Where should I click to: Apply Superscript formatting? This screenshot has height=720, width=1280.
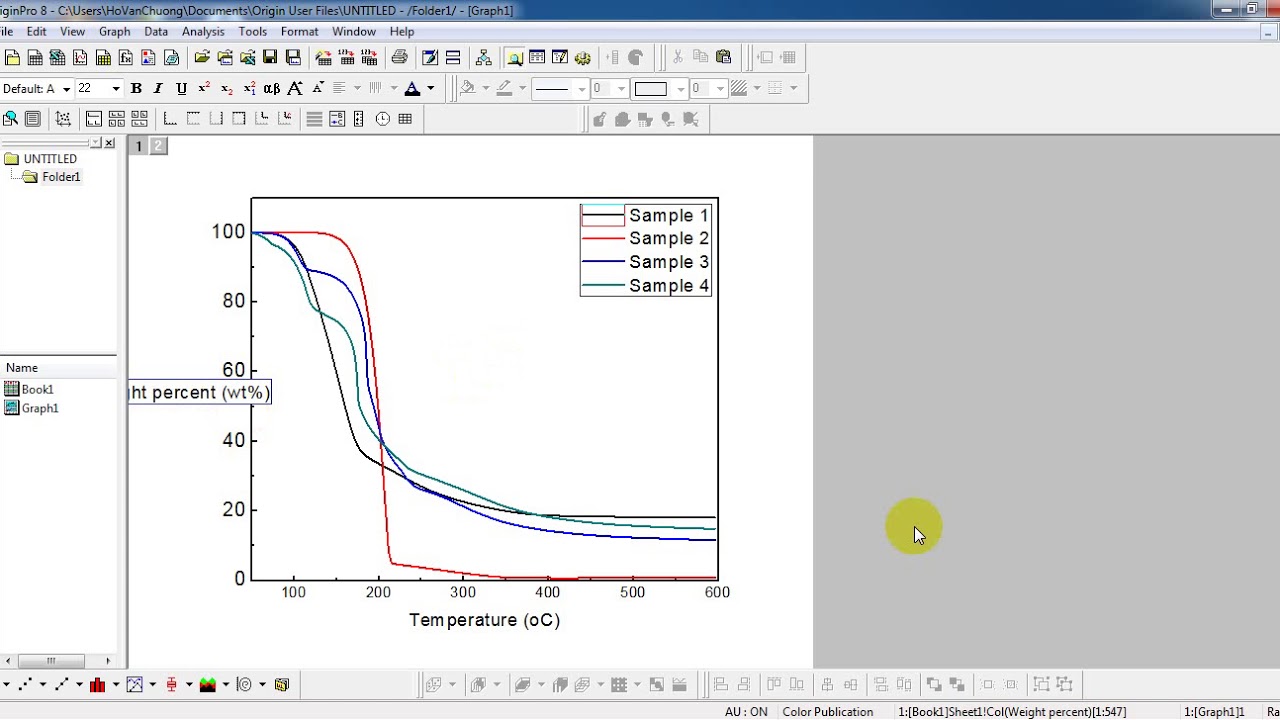click(x=204, y=89)
